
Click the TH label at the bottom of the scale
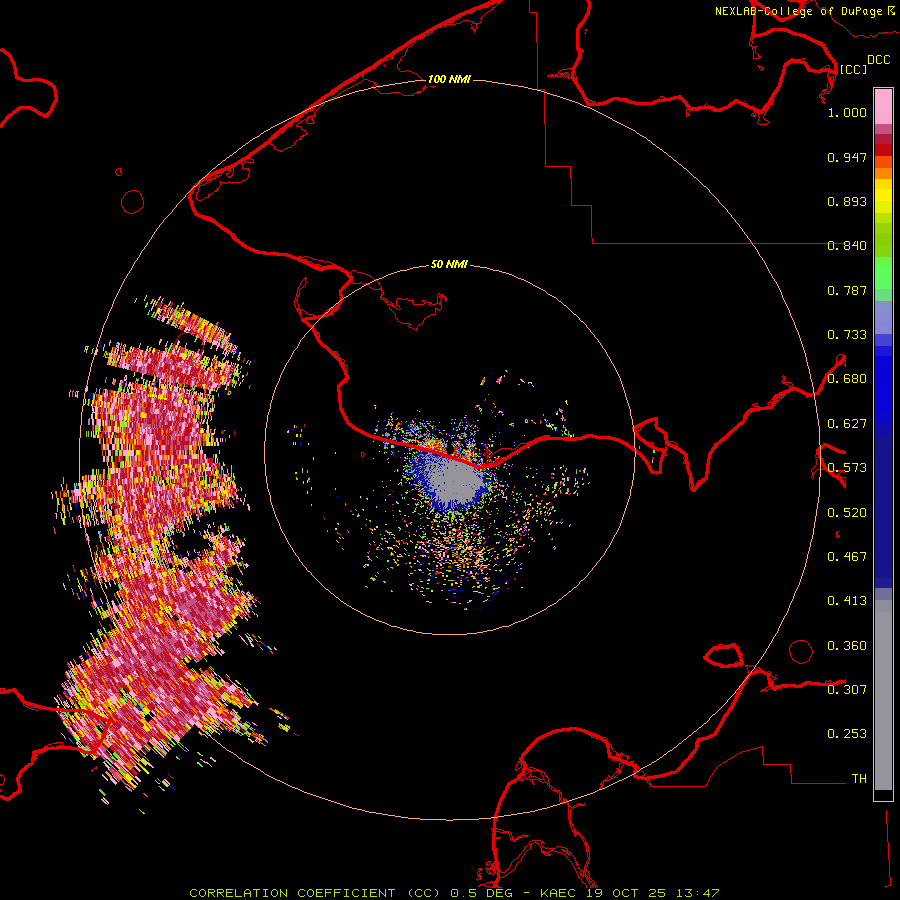click(859, 779)
